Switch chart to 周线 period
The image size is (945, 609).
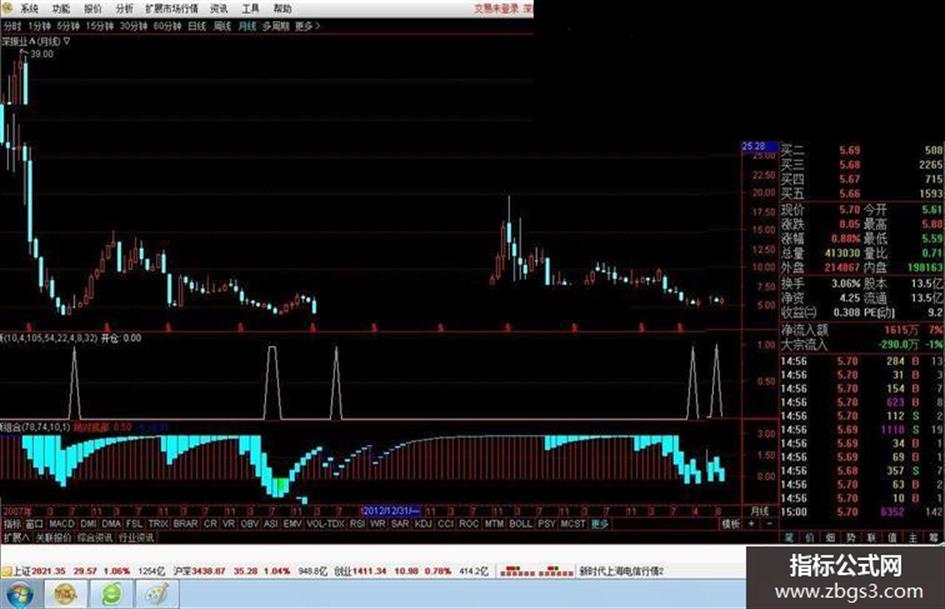222,26
